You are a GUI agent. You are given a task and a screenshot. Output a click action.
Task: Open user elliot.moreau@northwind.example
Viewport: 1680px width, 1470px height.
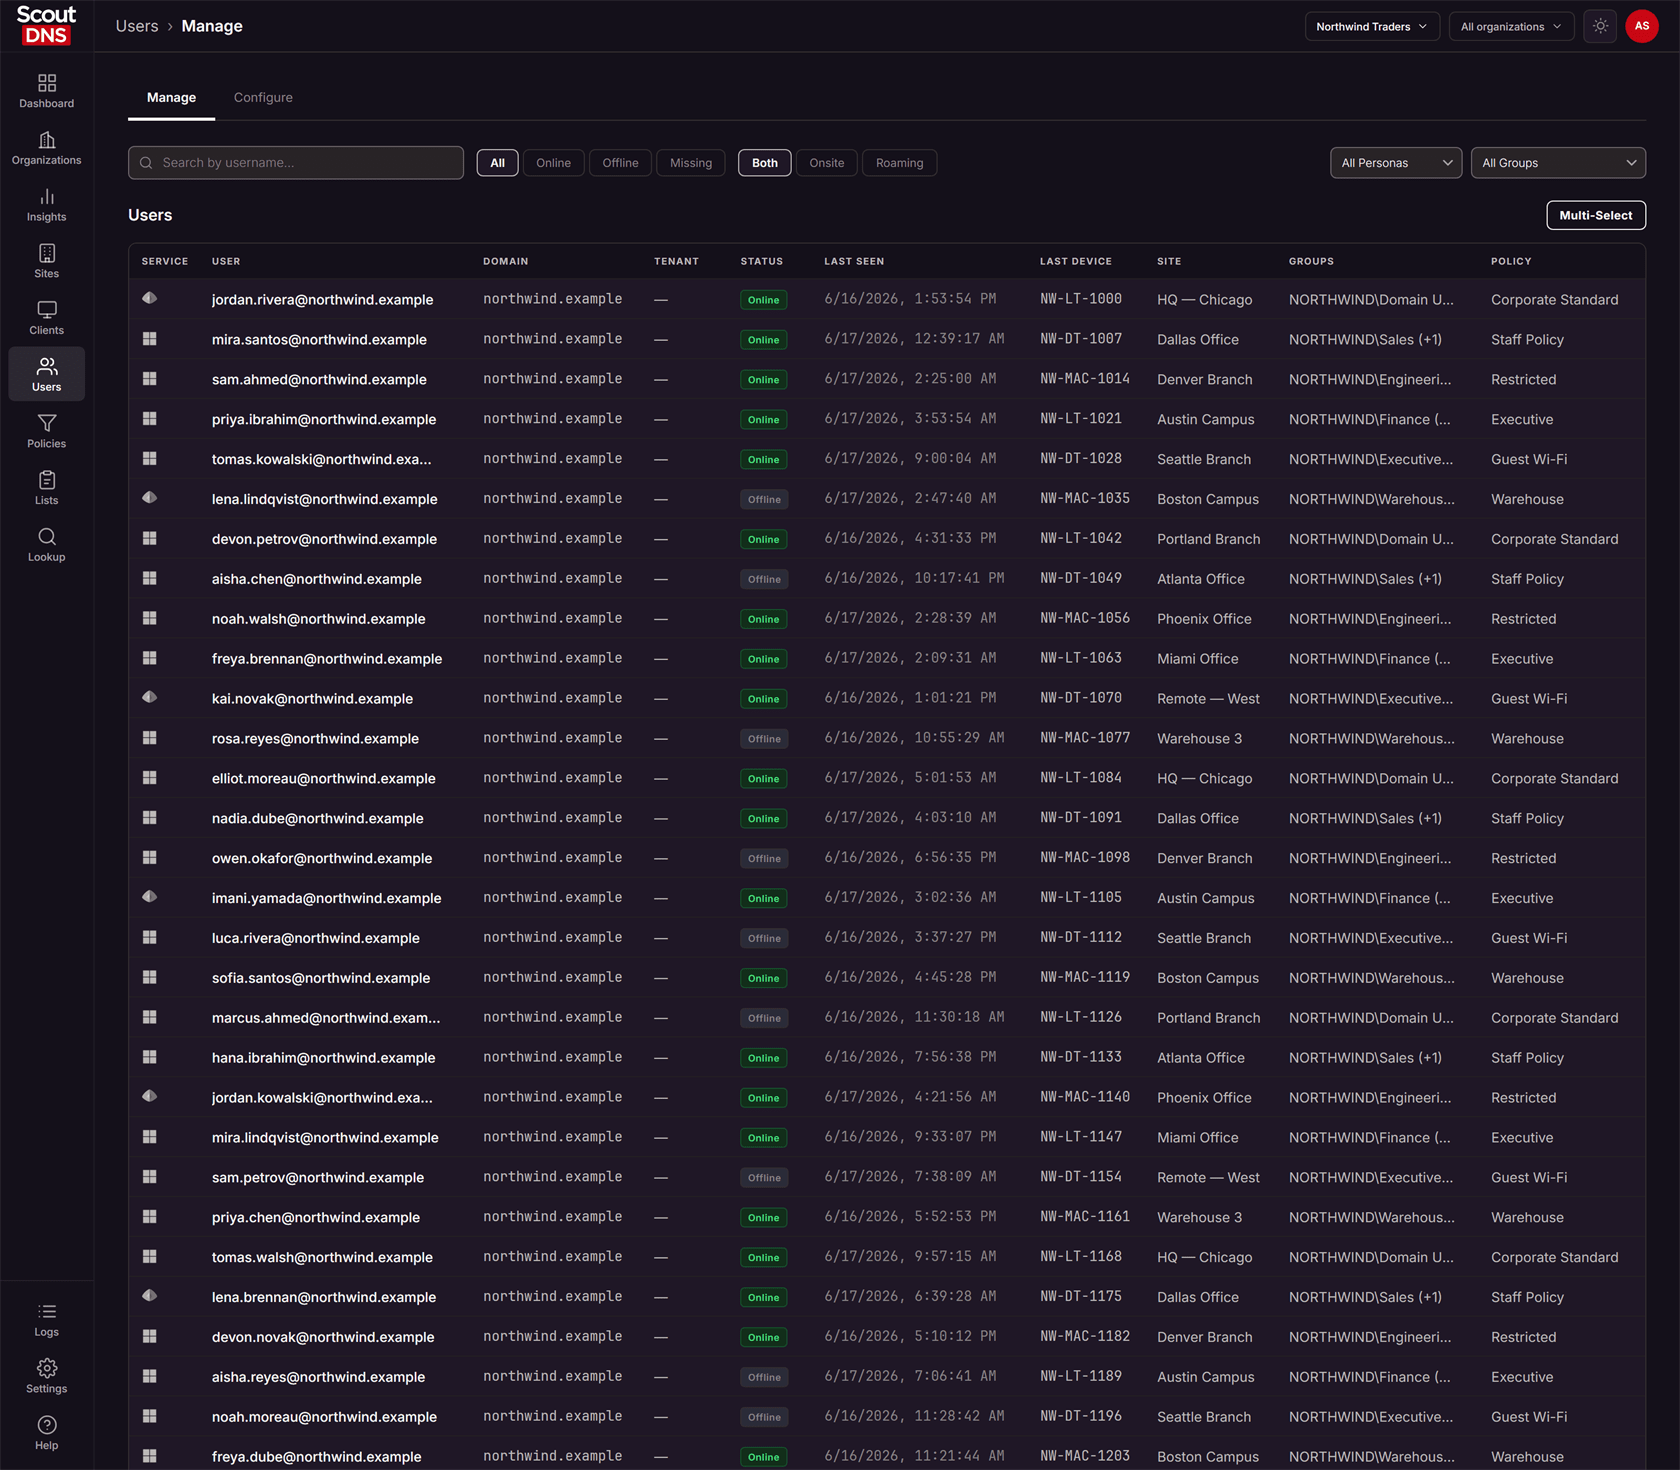pos(323,778)
